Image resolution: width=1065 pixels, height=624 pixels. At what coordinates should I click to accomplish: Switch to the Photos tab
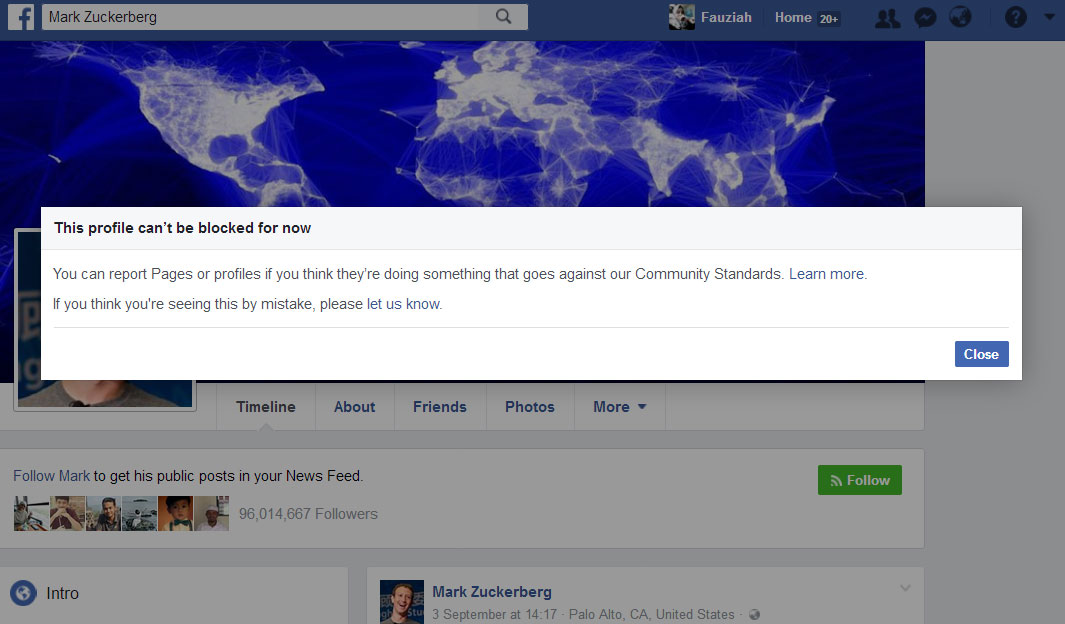tap(530, 407)
